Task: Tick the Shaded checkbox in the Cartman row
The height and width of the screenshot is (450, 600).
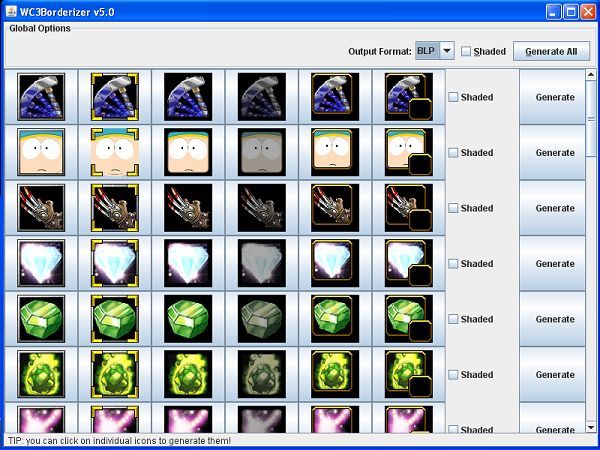Action: click(453, 153)
